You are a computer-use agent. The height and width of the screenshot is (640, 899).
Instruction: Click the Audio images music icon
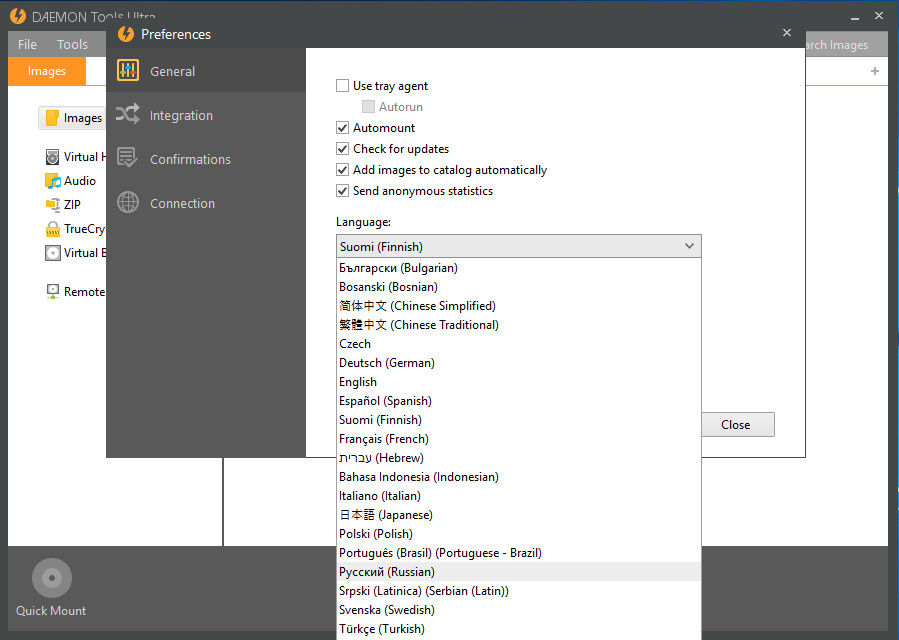52,181
